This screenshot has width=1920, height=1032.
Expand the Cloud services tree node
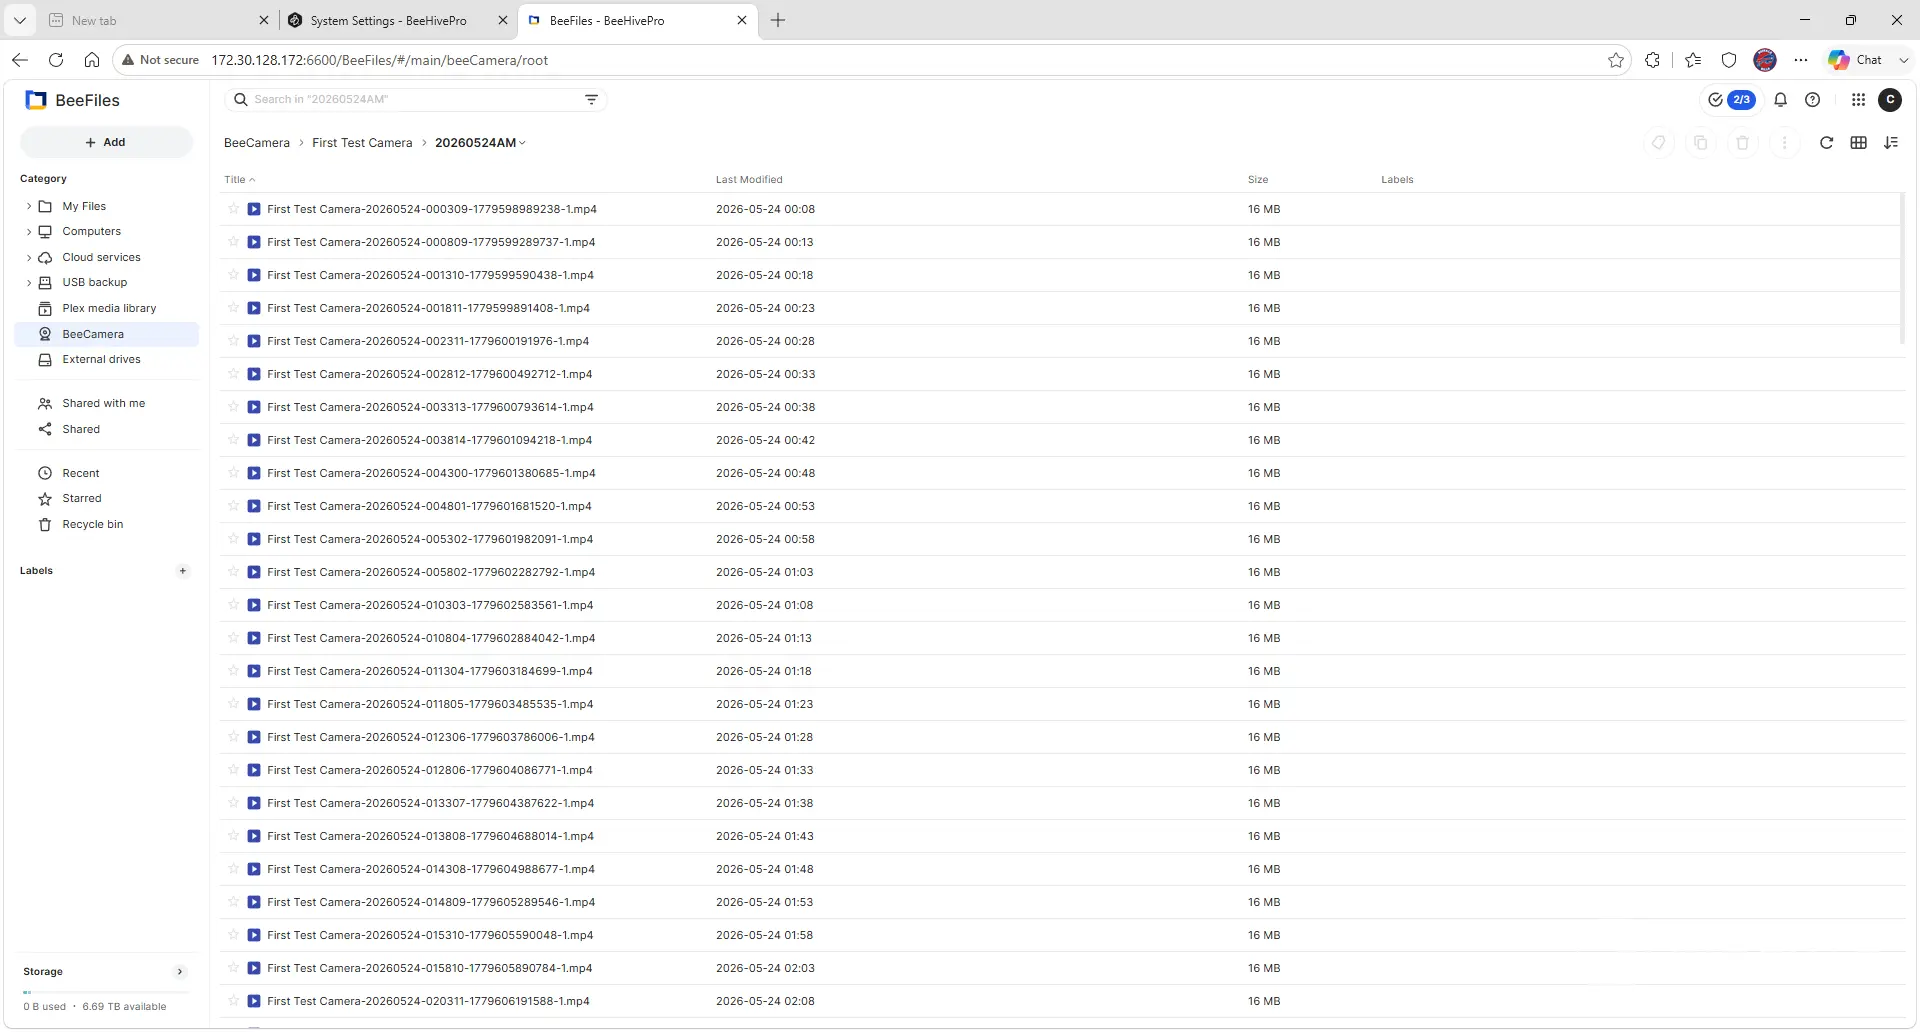[x=28, y=257]
